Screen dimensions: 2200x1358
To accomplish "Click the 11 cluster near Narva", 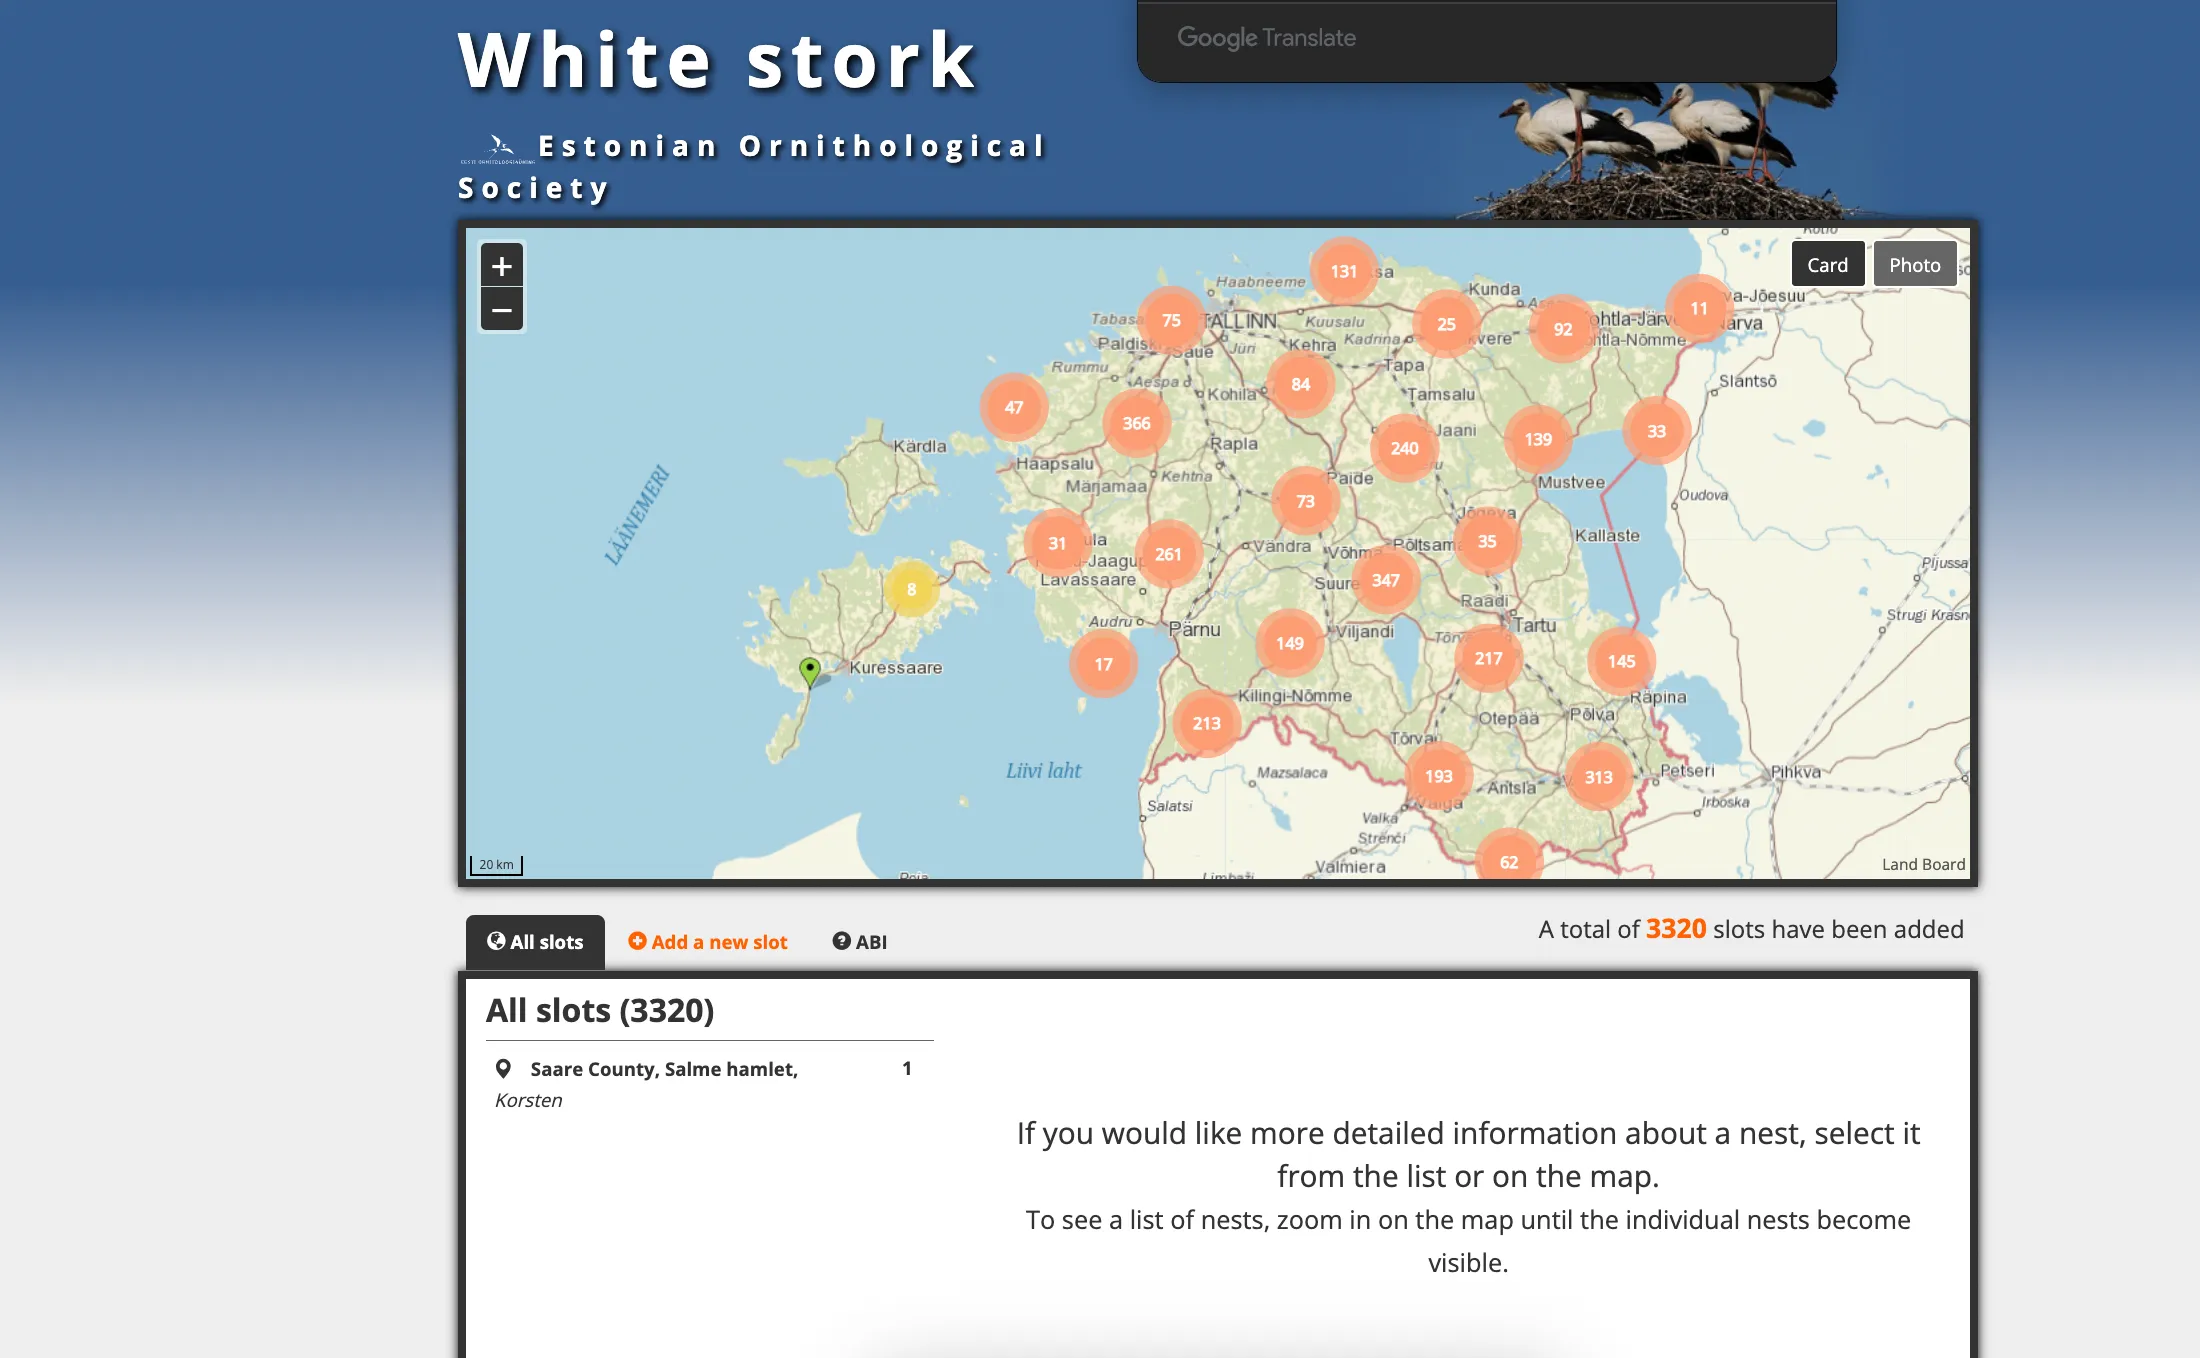I will coord(1698,308).
